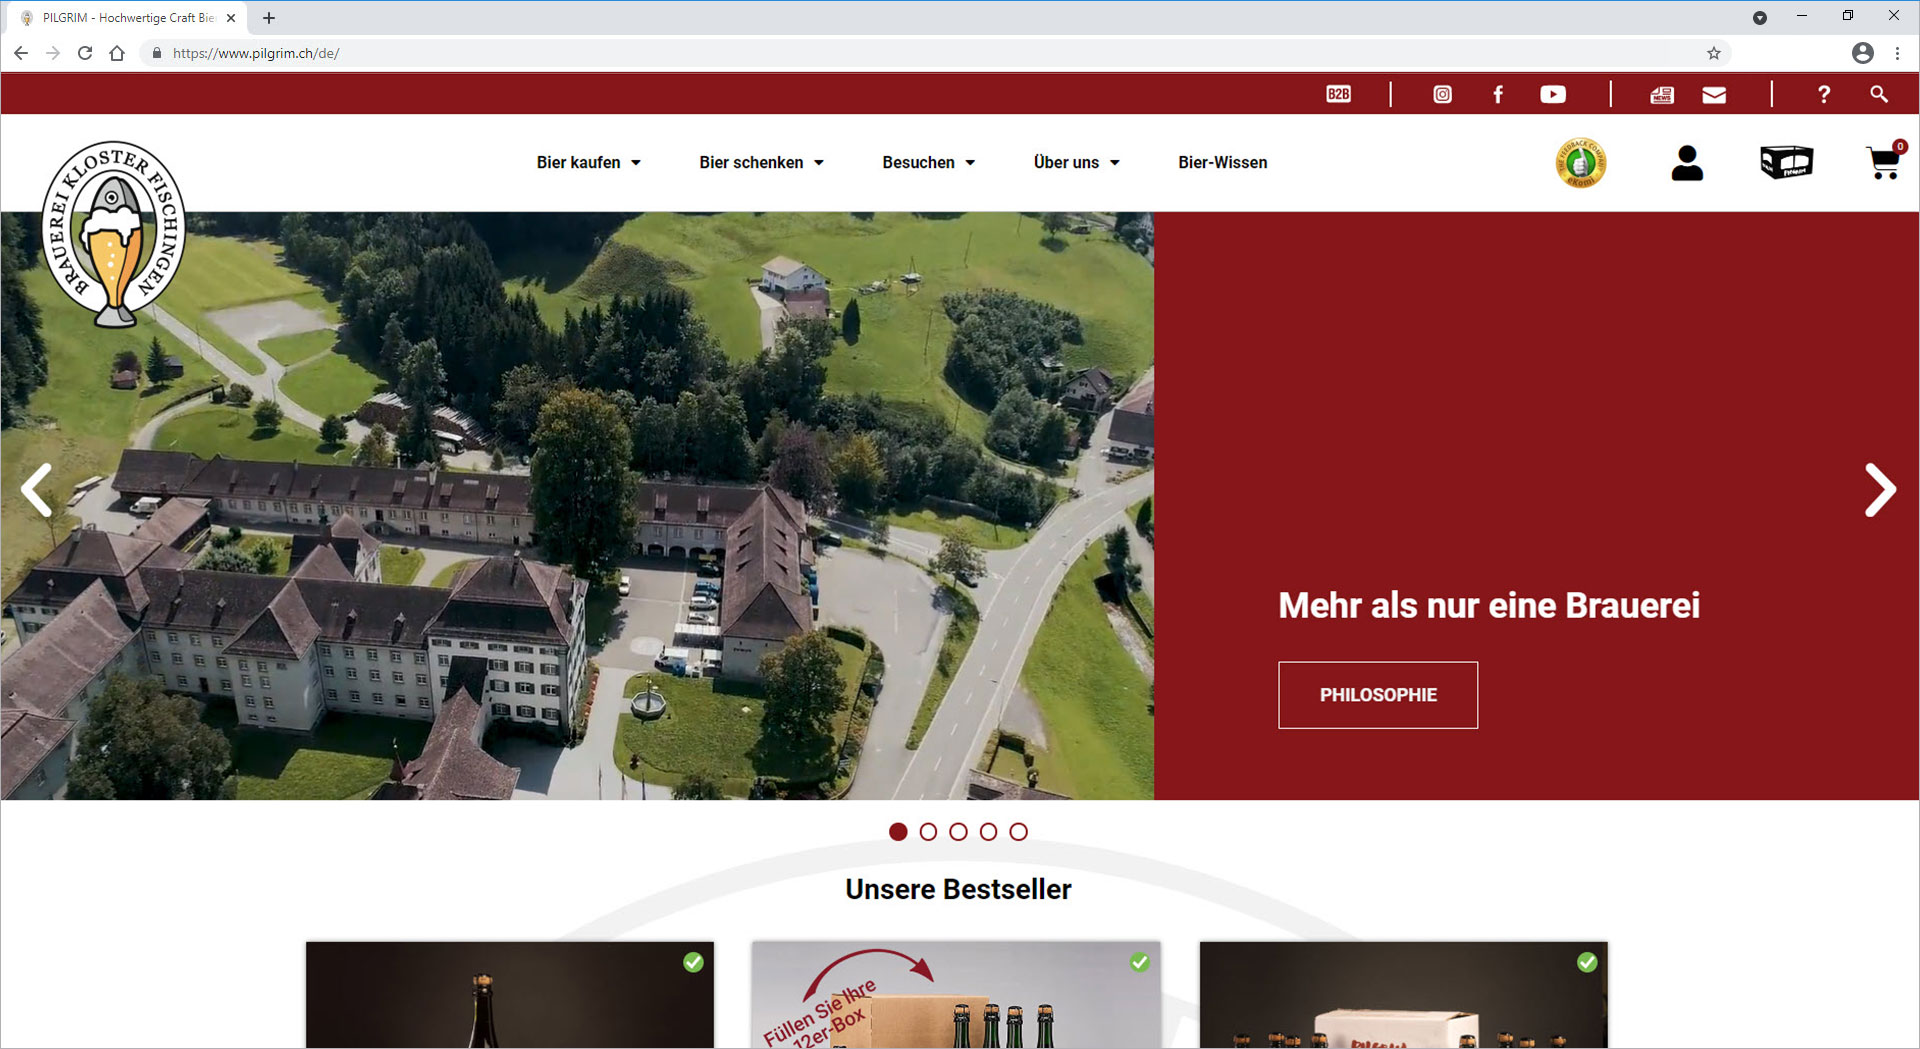Open the YouTube channel icon

click(x=1553, y=94)
